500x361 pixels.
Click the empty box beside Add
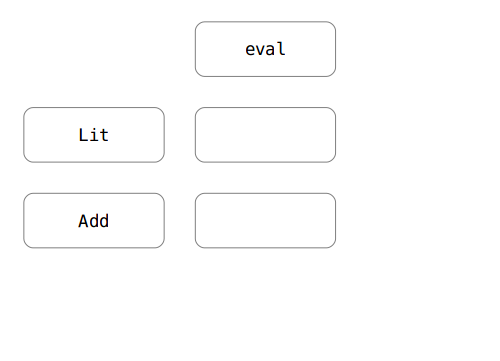click(265, 220)
